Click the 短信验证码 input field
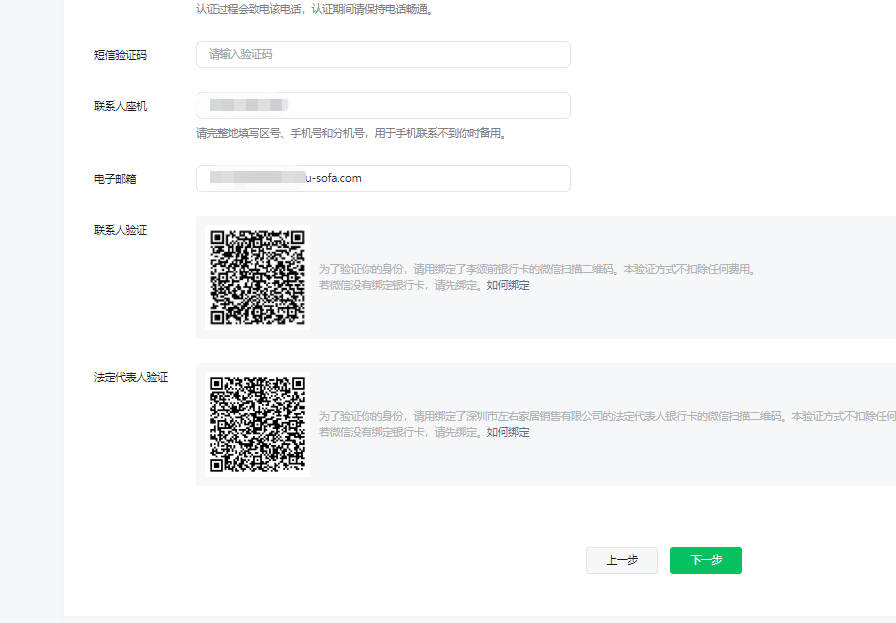The height and width of the screenshot is (623, 896). (x=383, y=54)
